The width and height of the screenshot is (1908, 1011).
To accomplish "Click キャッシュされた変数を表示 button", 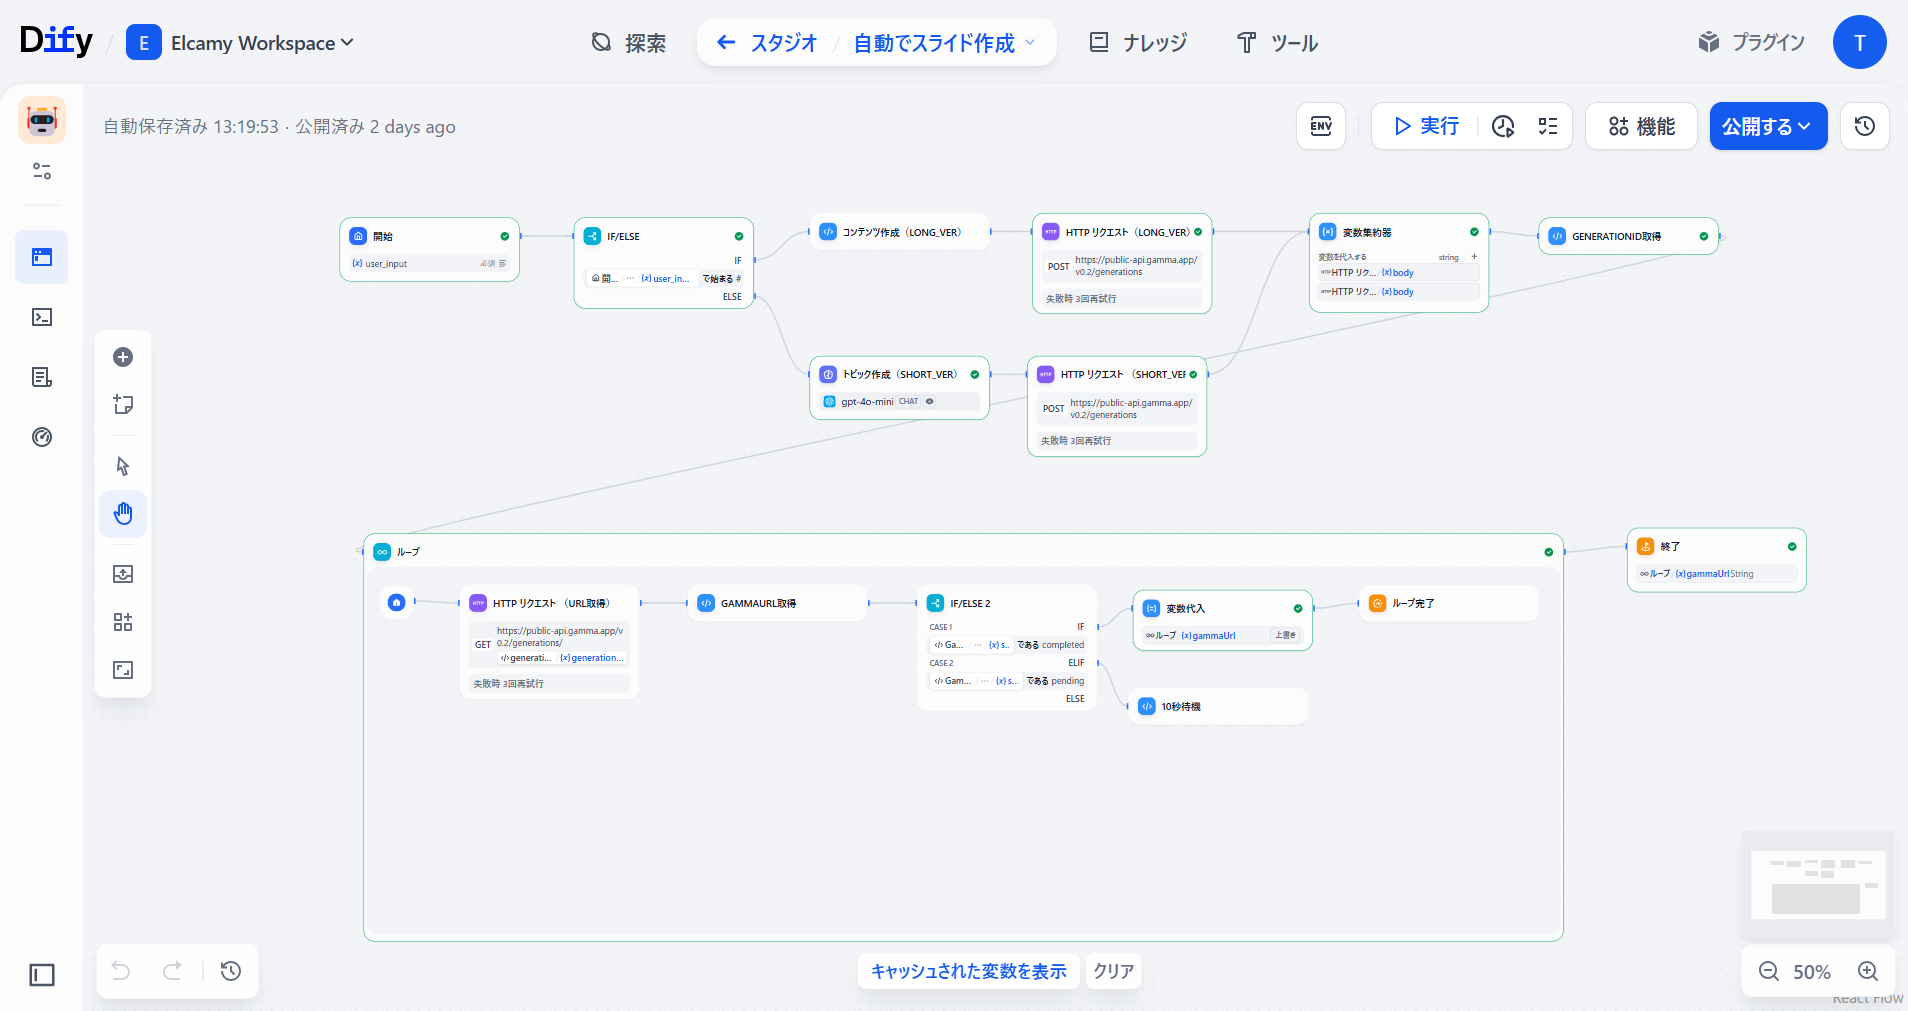I will [x=968, y=971].
